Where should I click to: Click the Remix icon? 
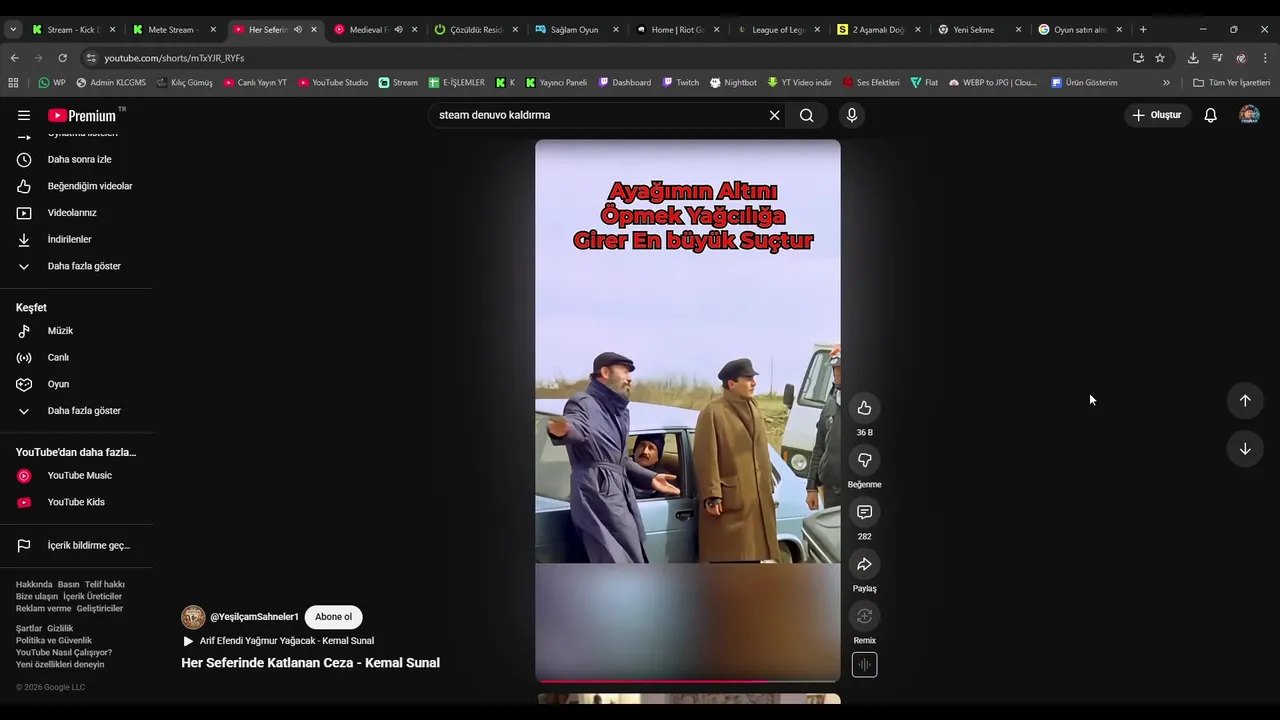(x=864, y=616)
